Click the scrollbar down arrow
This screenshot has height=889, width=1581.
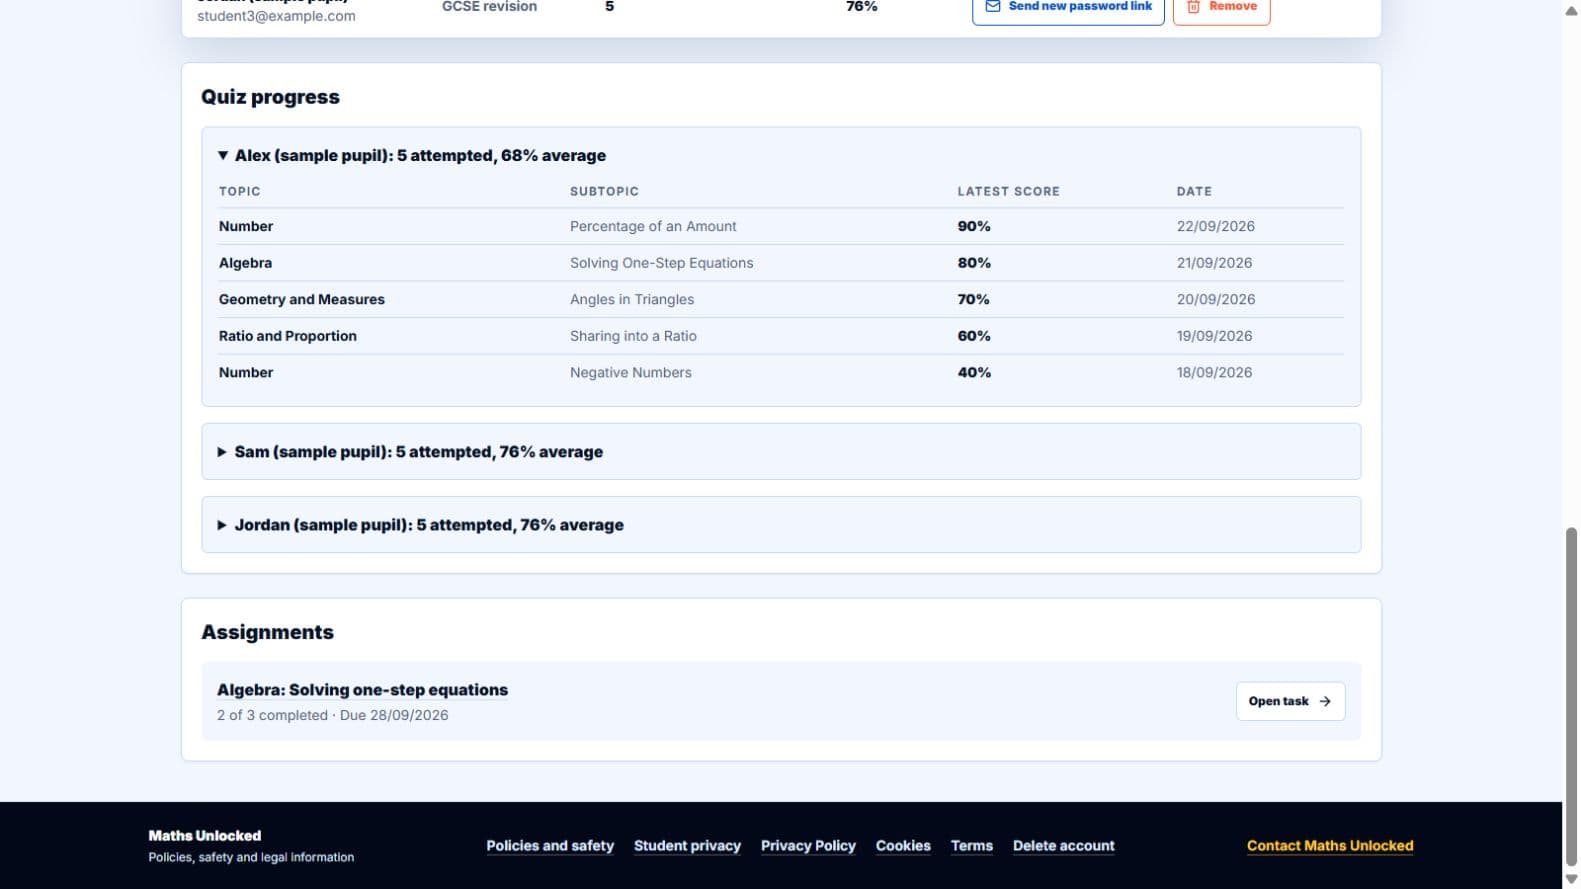(x=1571, y=879)
